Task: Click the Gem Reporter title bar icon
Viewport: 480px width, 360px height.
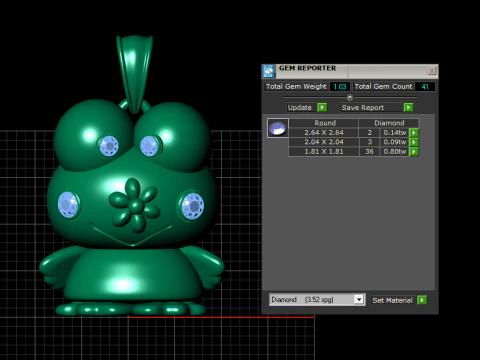Action: click(268, 71)
